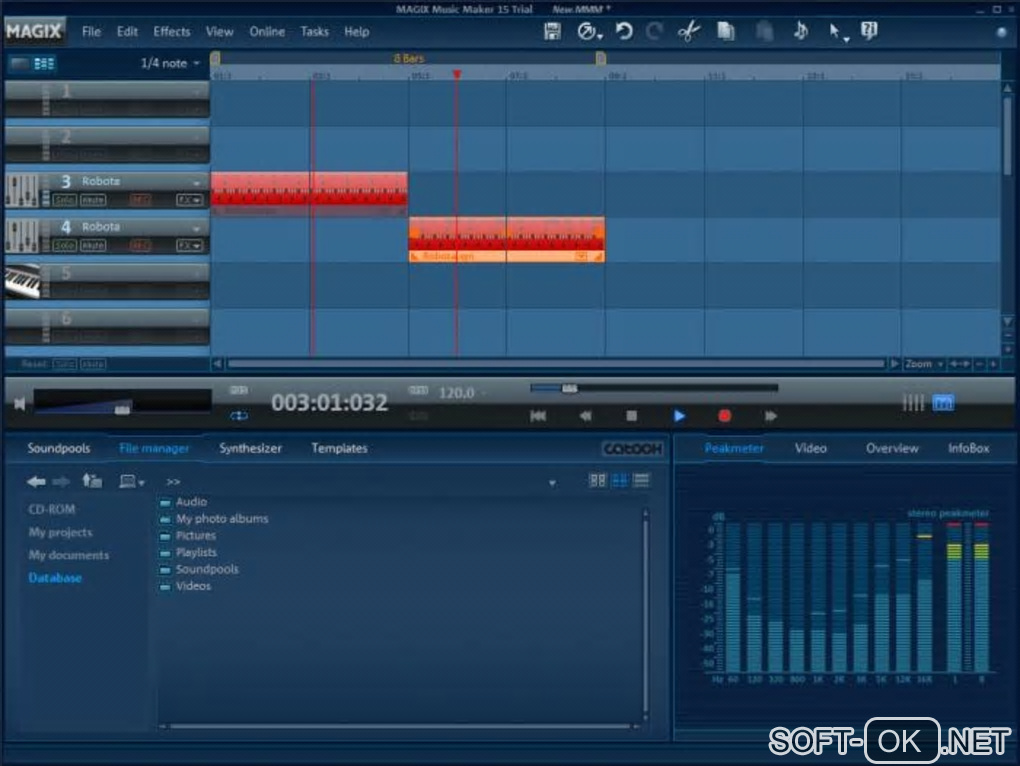Click the Reset Solo button below tracks
The width and height of the screenshot is (1020, 766).
point(64,364)
